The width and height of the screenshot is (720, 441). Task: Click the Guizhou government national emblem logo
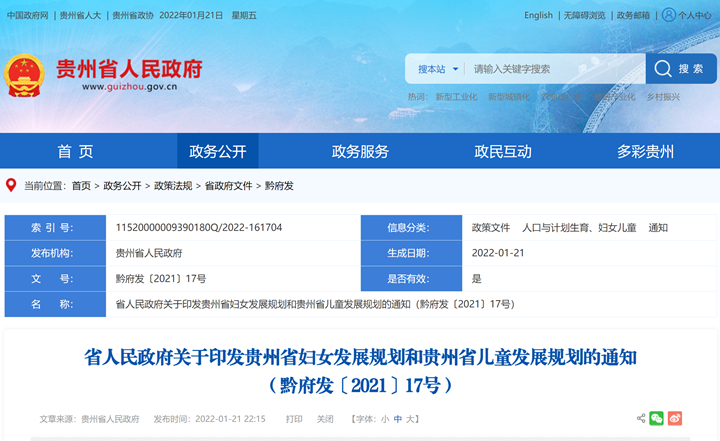[24, 76]
